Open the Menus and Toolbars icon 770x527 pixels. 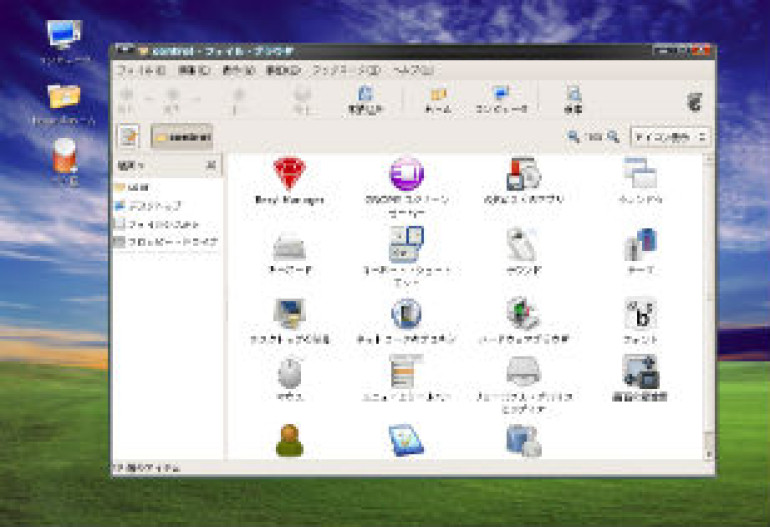pyautogui.click(x=406, y=371)
